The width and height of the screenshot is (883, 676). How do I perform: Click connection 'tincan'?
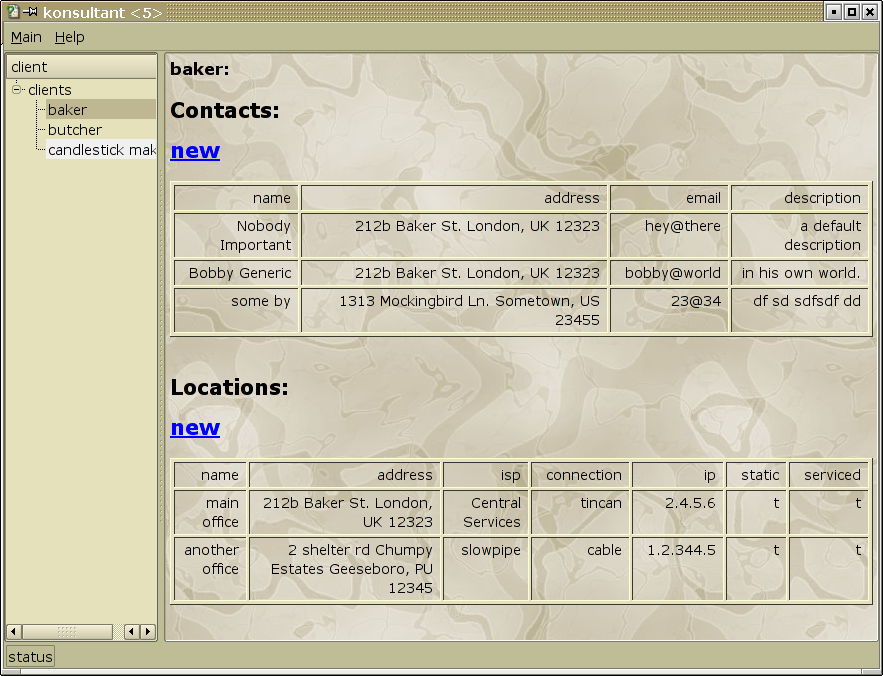coord(601,503)
